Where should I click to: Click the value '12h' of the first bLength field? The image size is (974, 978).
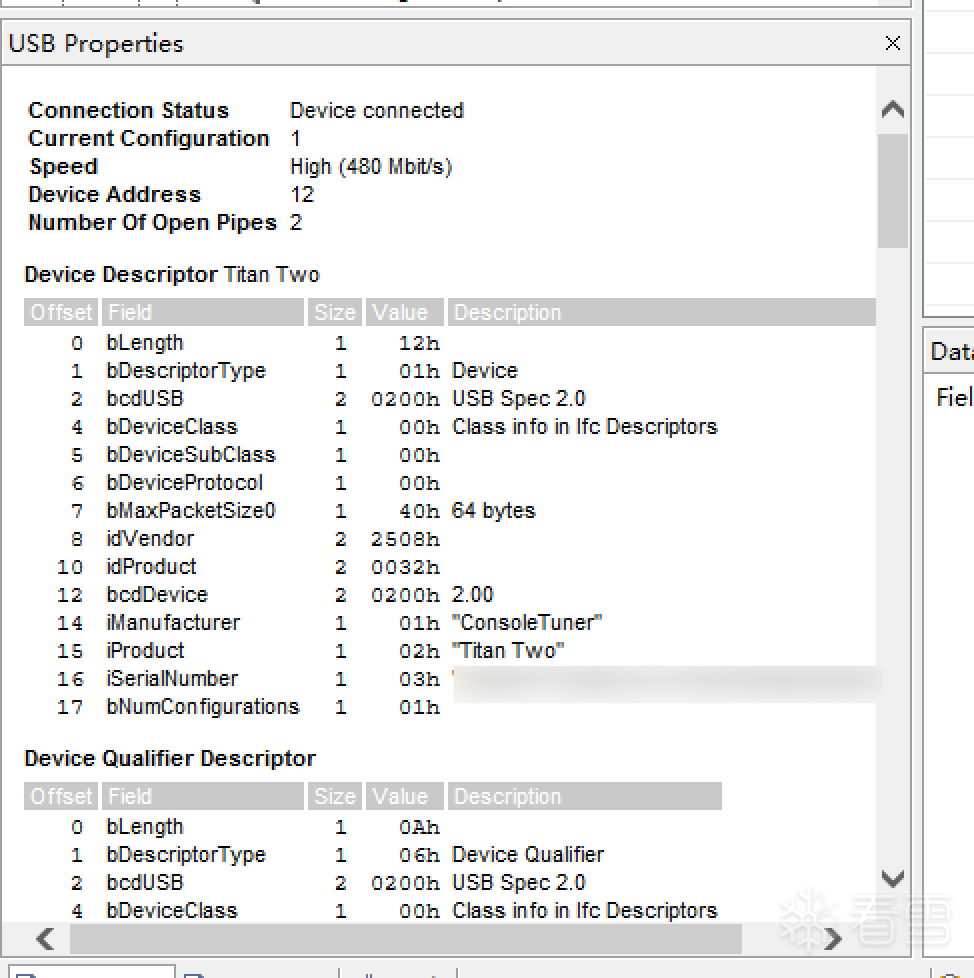click(419, 343)
